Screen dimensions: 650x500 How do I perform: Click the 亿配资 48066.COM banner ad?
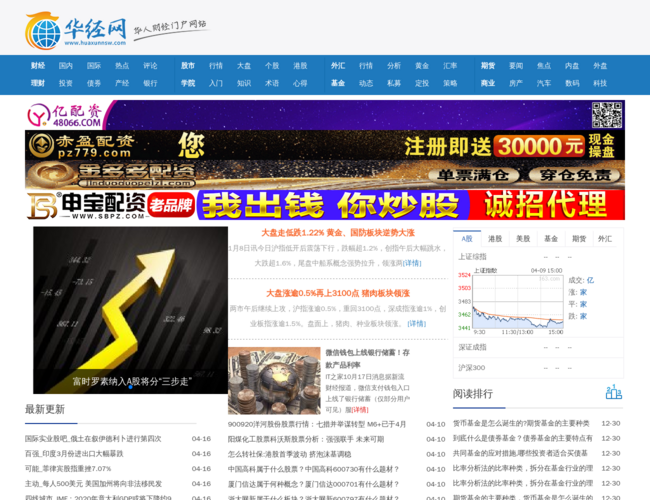[x=325, y=115]
